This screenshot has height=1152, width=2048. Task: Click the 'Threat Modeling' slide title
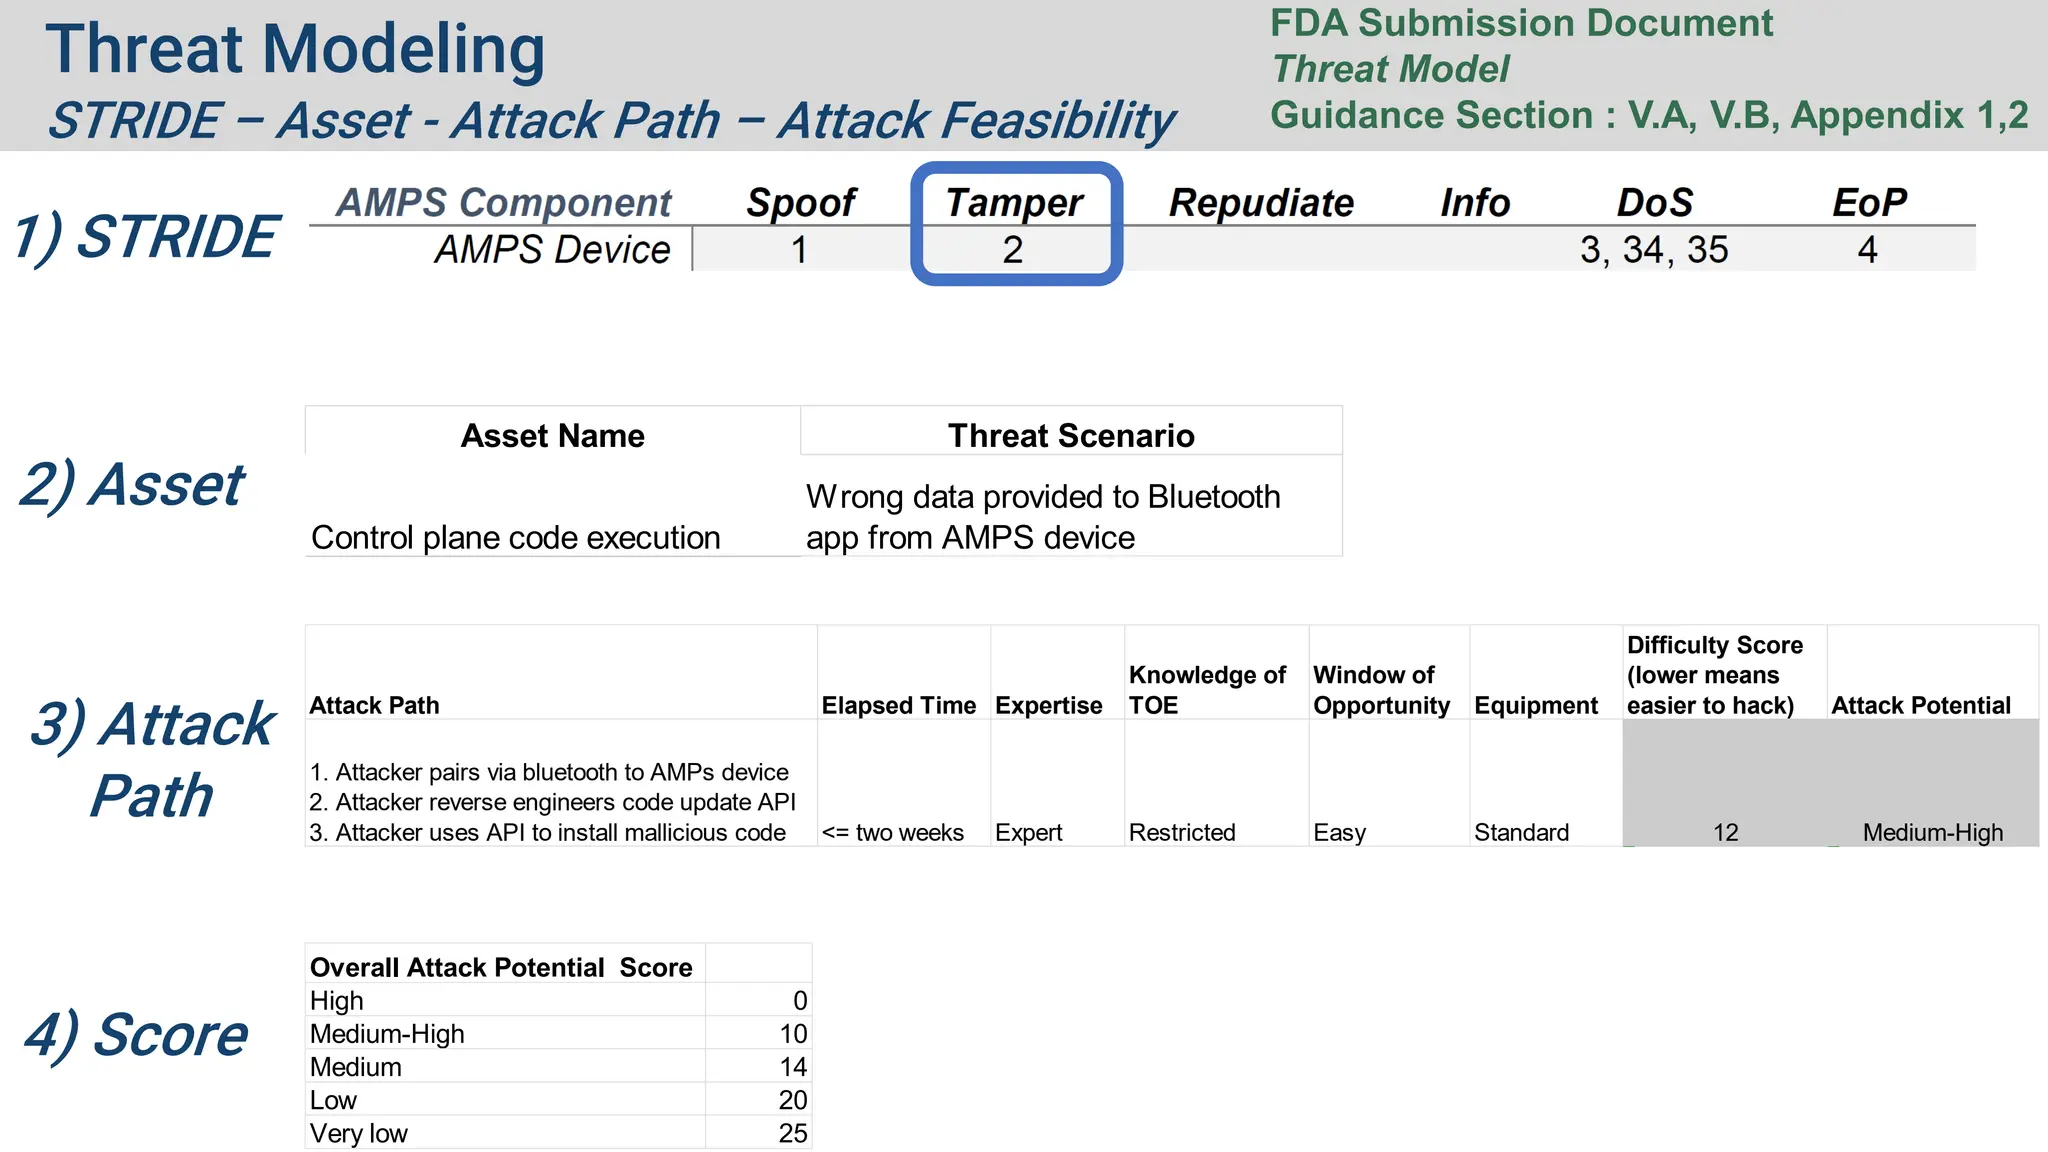(295, 50)
